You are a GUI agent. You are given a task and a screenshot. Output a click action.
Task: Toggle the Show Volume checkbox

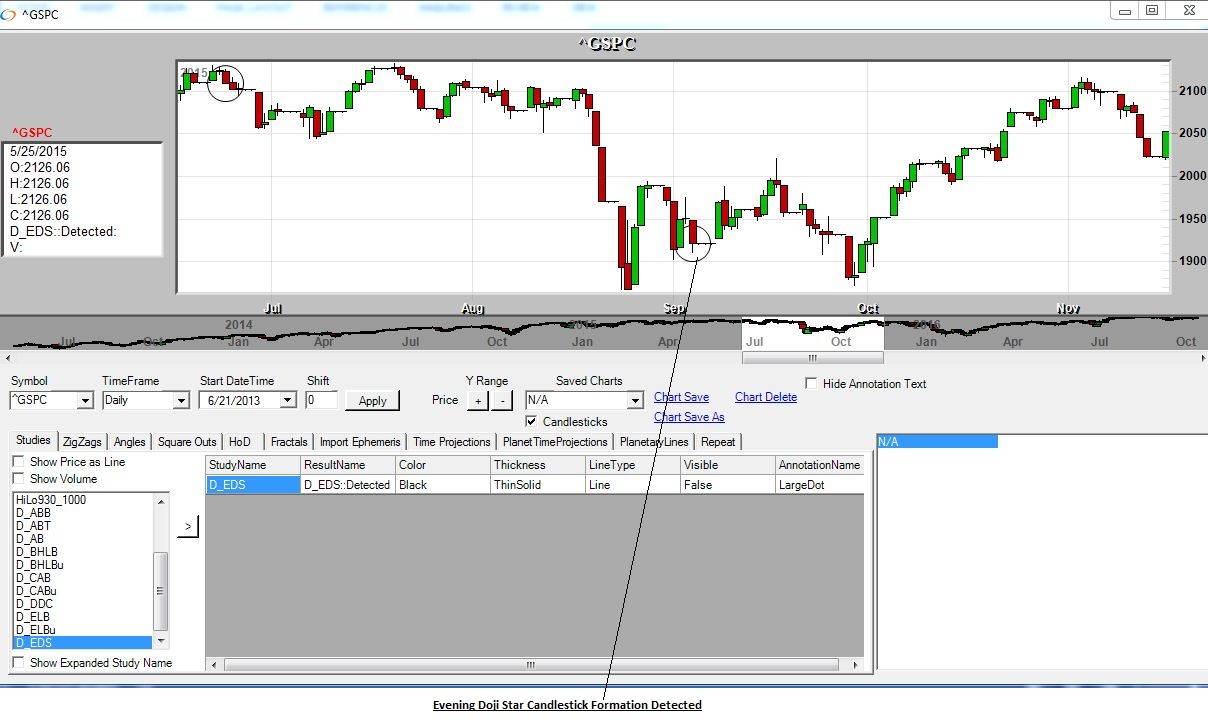click(x=18, y=479)
